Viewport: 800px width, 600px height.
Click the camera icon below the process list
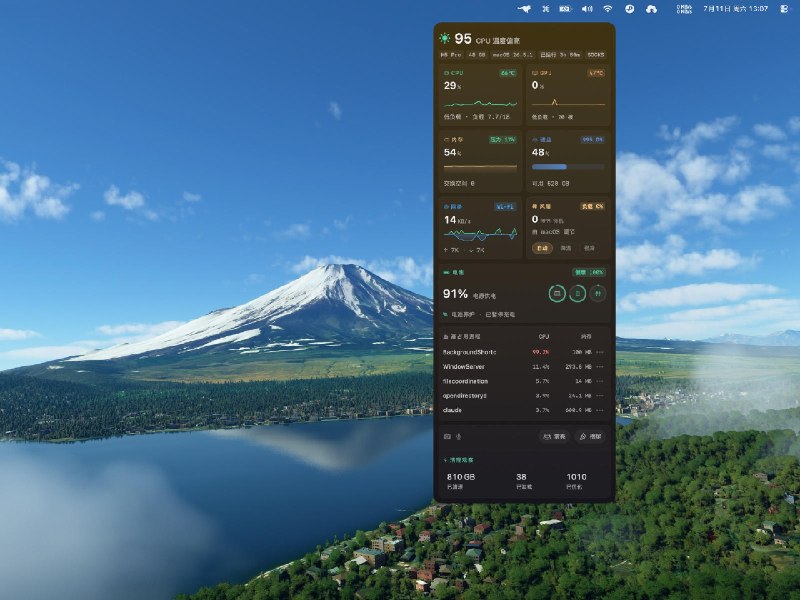[447, 437]
